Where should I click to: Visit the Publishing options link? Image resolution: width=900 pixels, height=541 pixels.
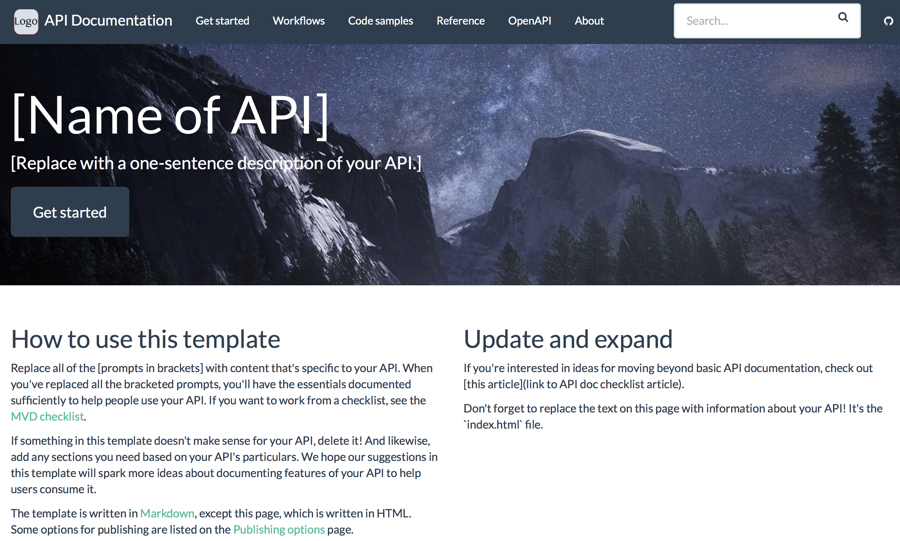(x=279, y=530)
